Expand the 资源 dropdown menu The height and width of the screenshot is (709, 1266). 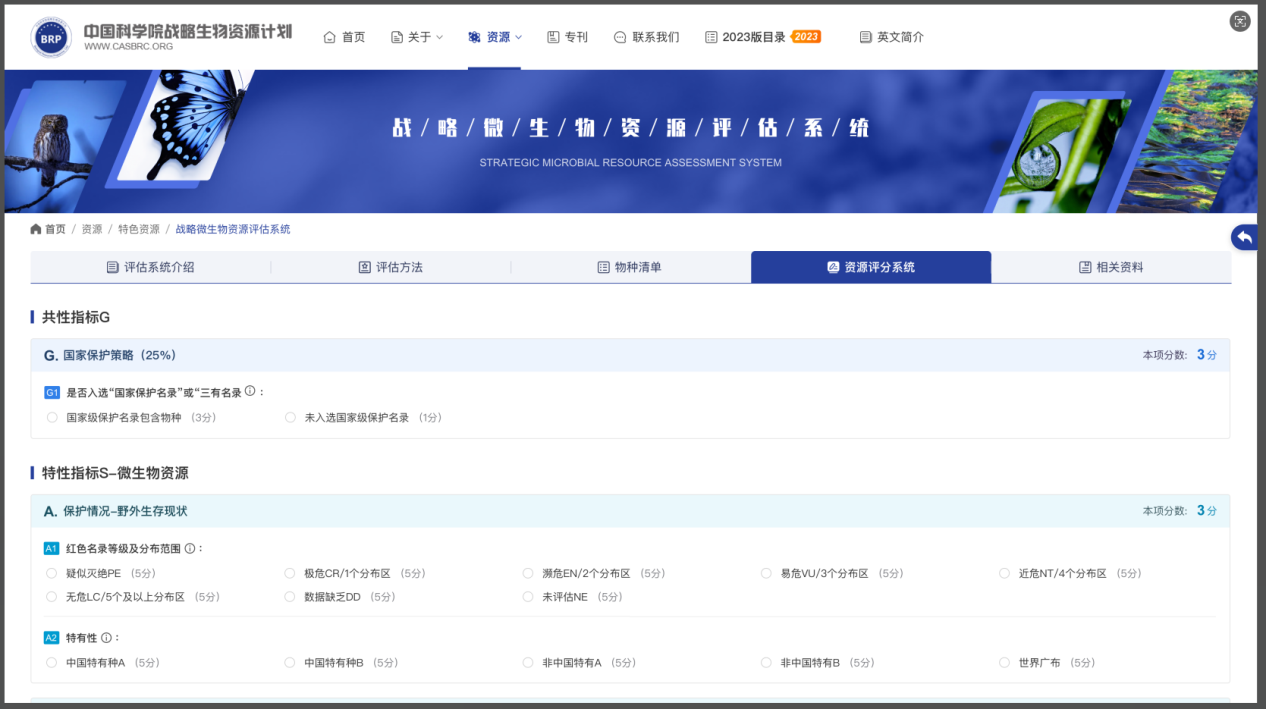coord(495,37)
